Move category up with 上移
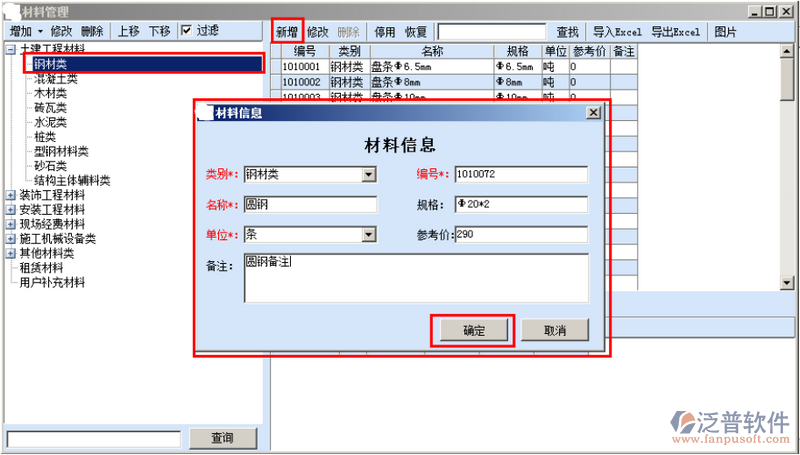Image resolution: width=800 pixels, height=455 pixels. tap(129, 31)
